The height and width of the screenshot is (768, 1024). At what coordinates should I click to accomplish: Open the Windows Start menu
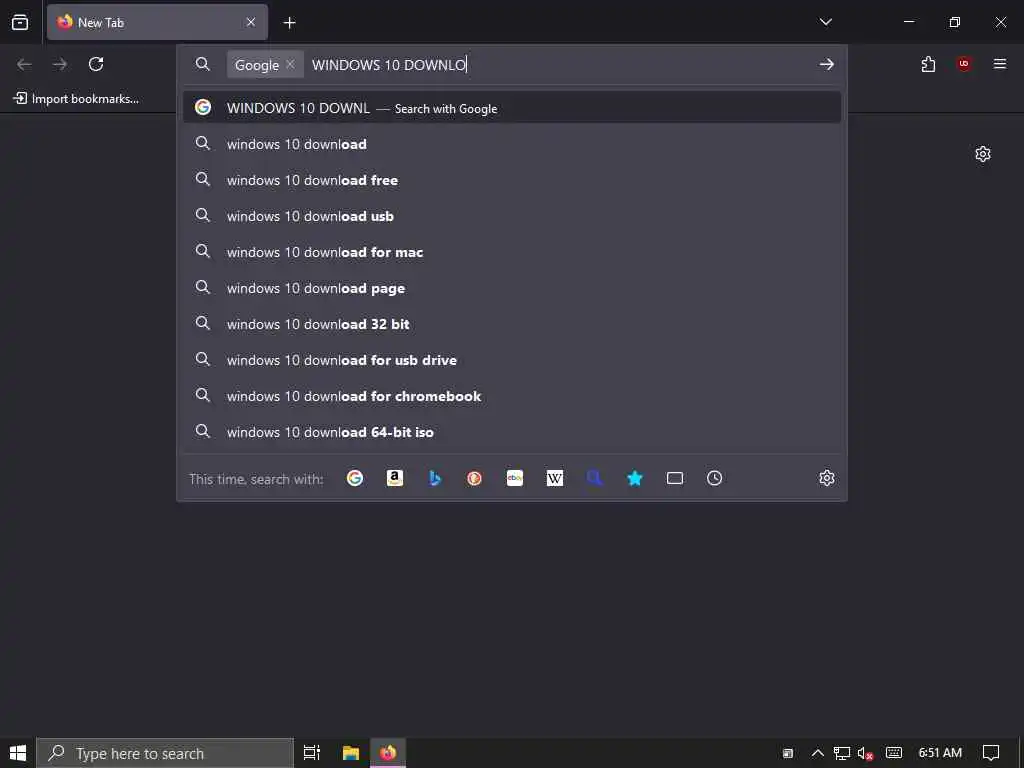click(18, 753)
